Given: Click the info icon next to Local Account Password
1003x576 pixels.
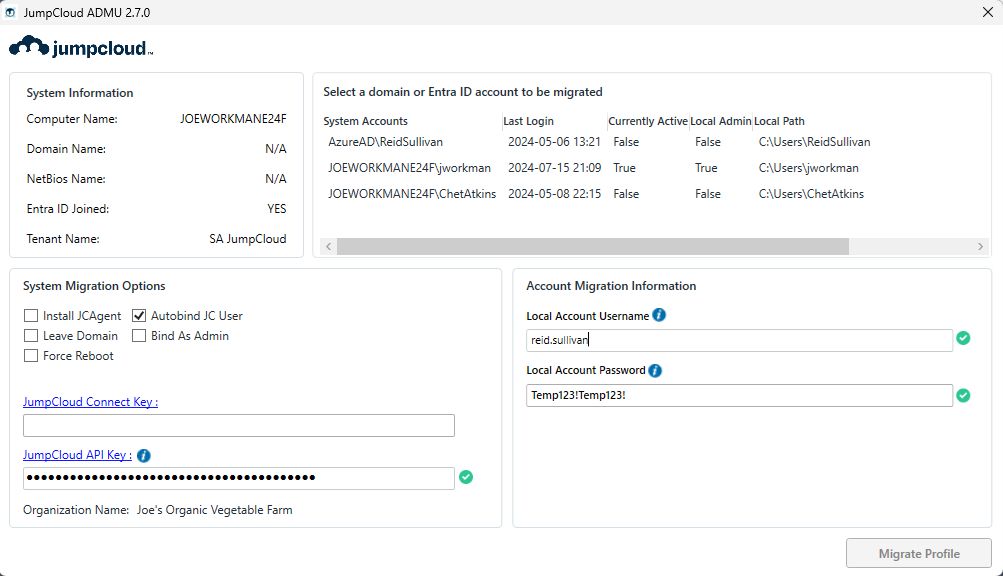Looking at the screenshot, I should (655, 371).
